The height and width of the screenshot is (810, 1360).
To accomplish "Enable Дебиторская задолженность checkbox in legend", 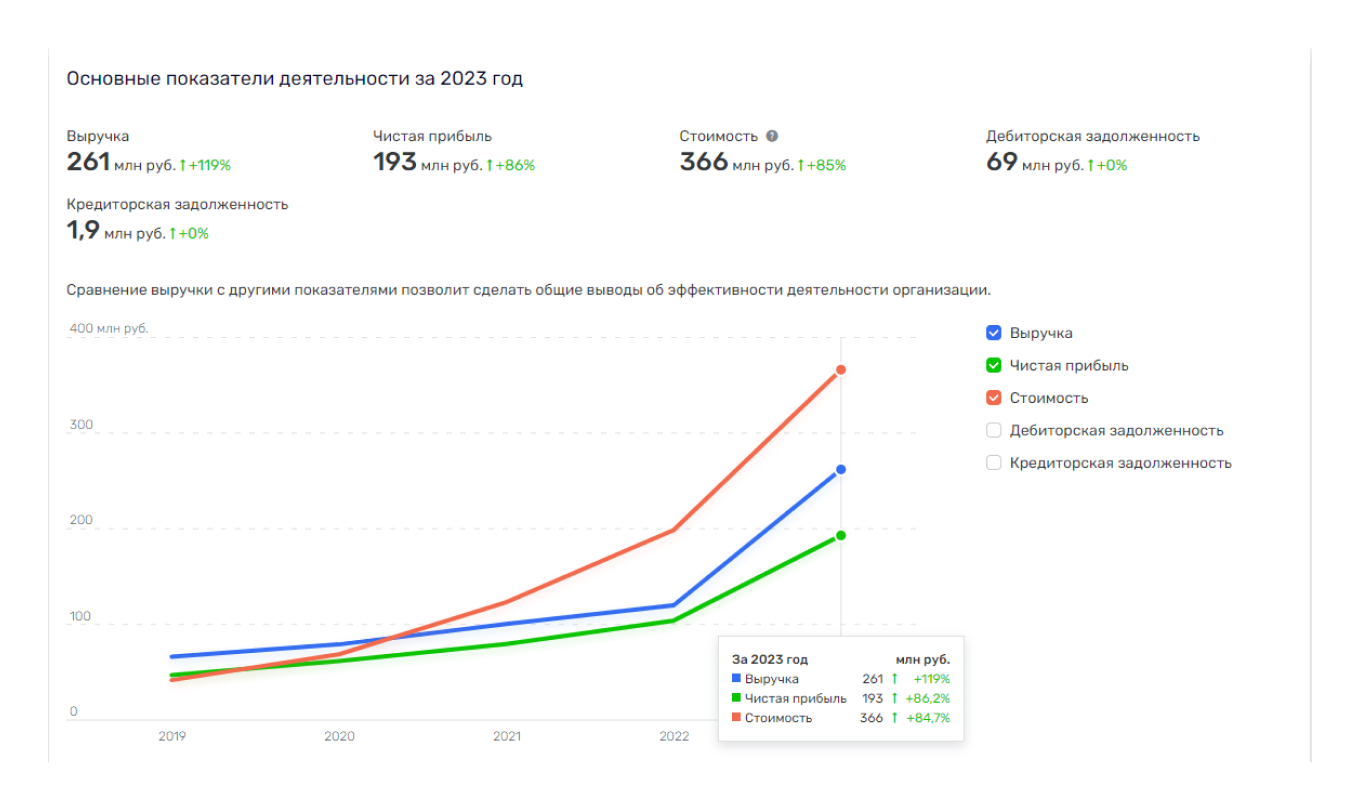I will (x=993, y=430).
